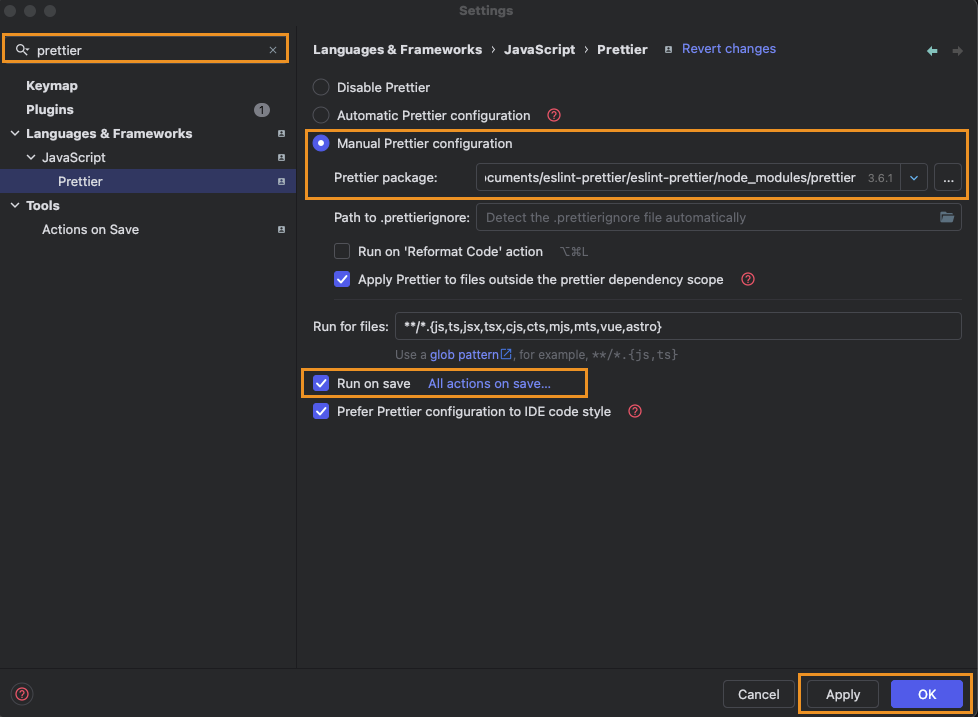978x717 pixels.
Task: Click project icon next to Revert changes
Action: pyautogui.click(x=668, y=49)
